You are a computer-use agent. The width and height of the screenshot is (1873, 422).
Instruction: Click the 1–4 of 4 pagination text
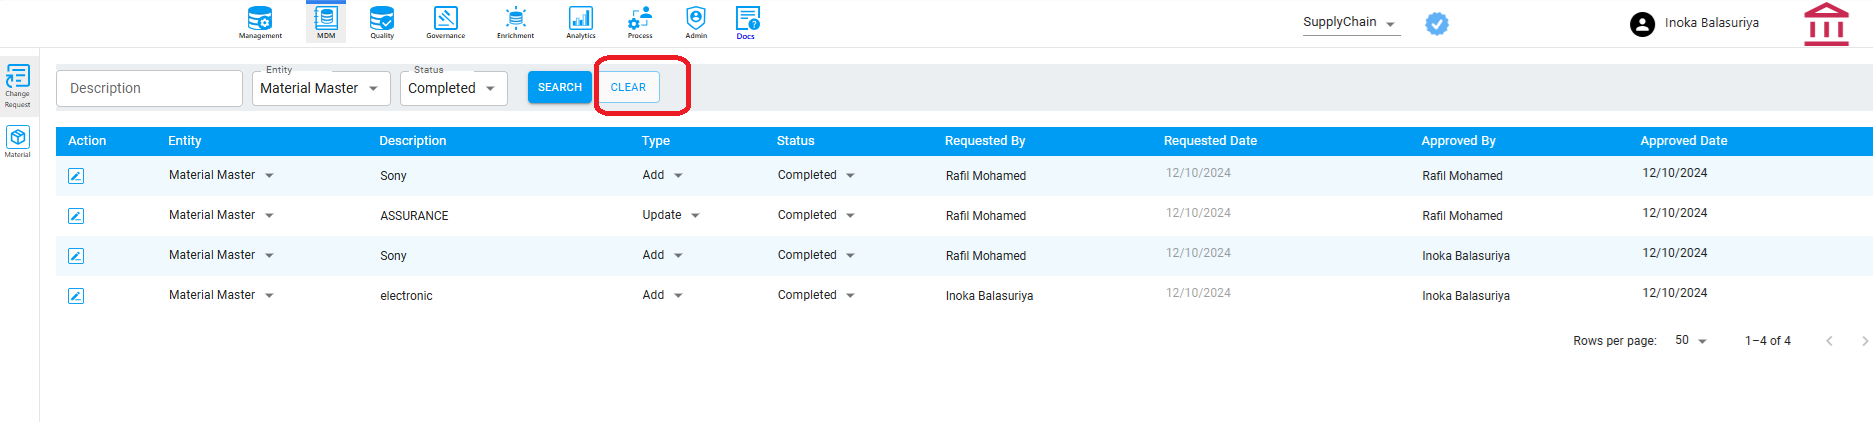(1768, 341)
